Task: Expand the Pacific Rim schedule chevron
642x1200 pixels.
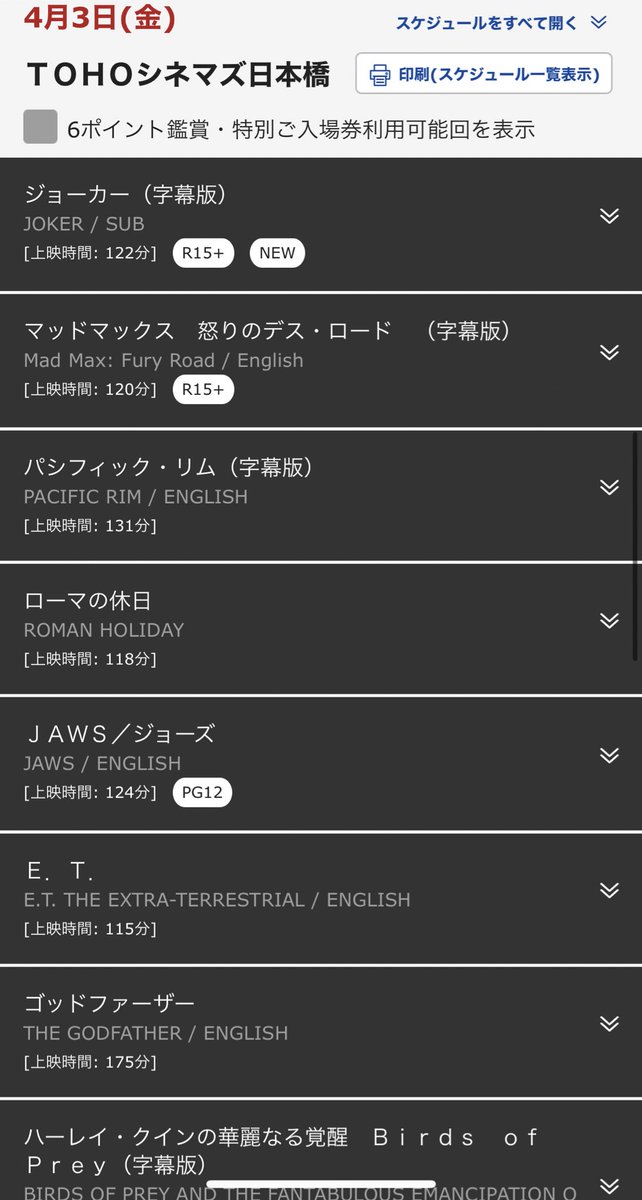Action: [x=609, y=487]
